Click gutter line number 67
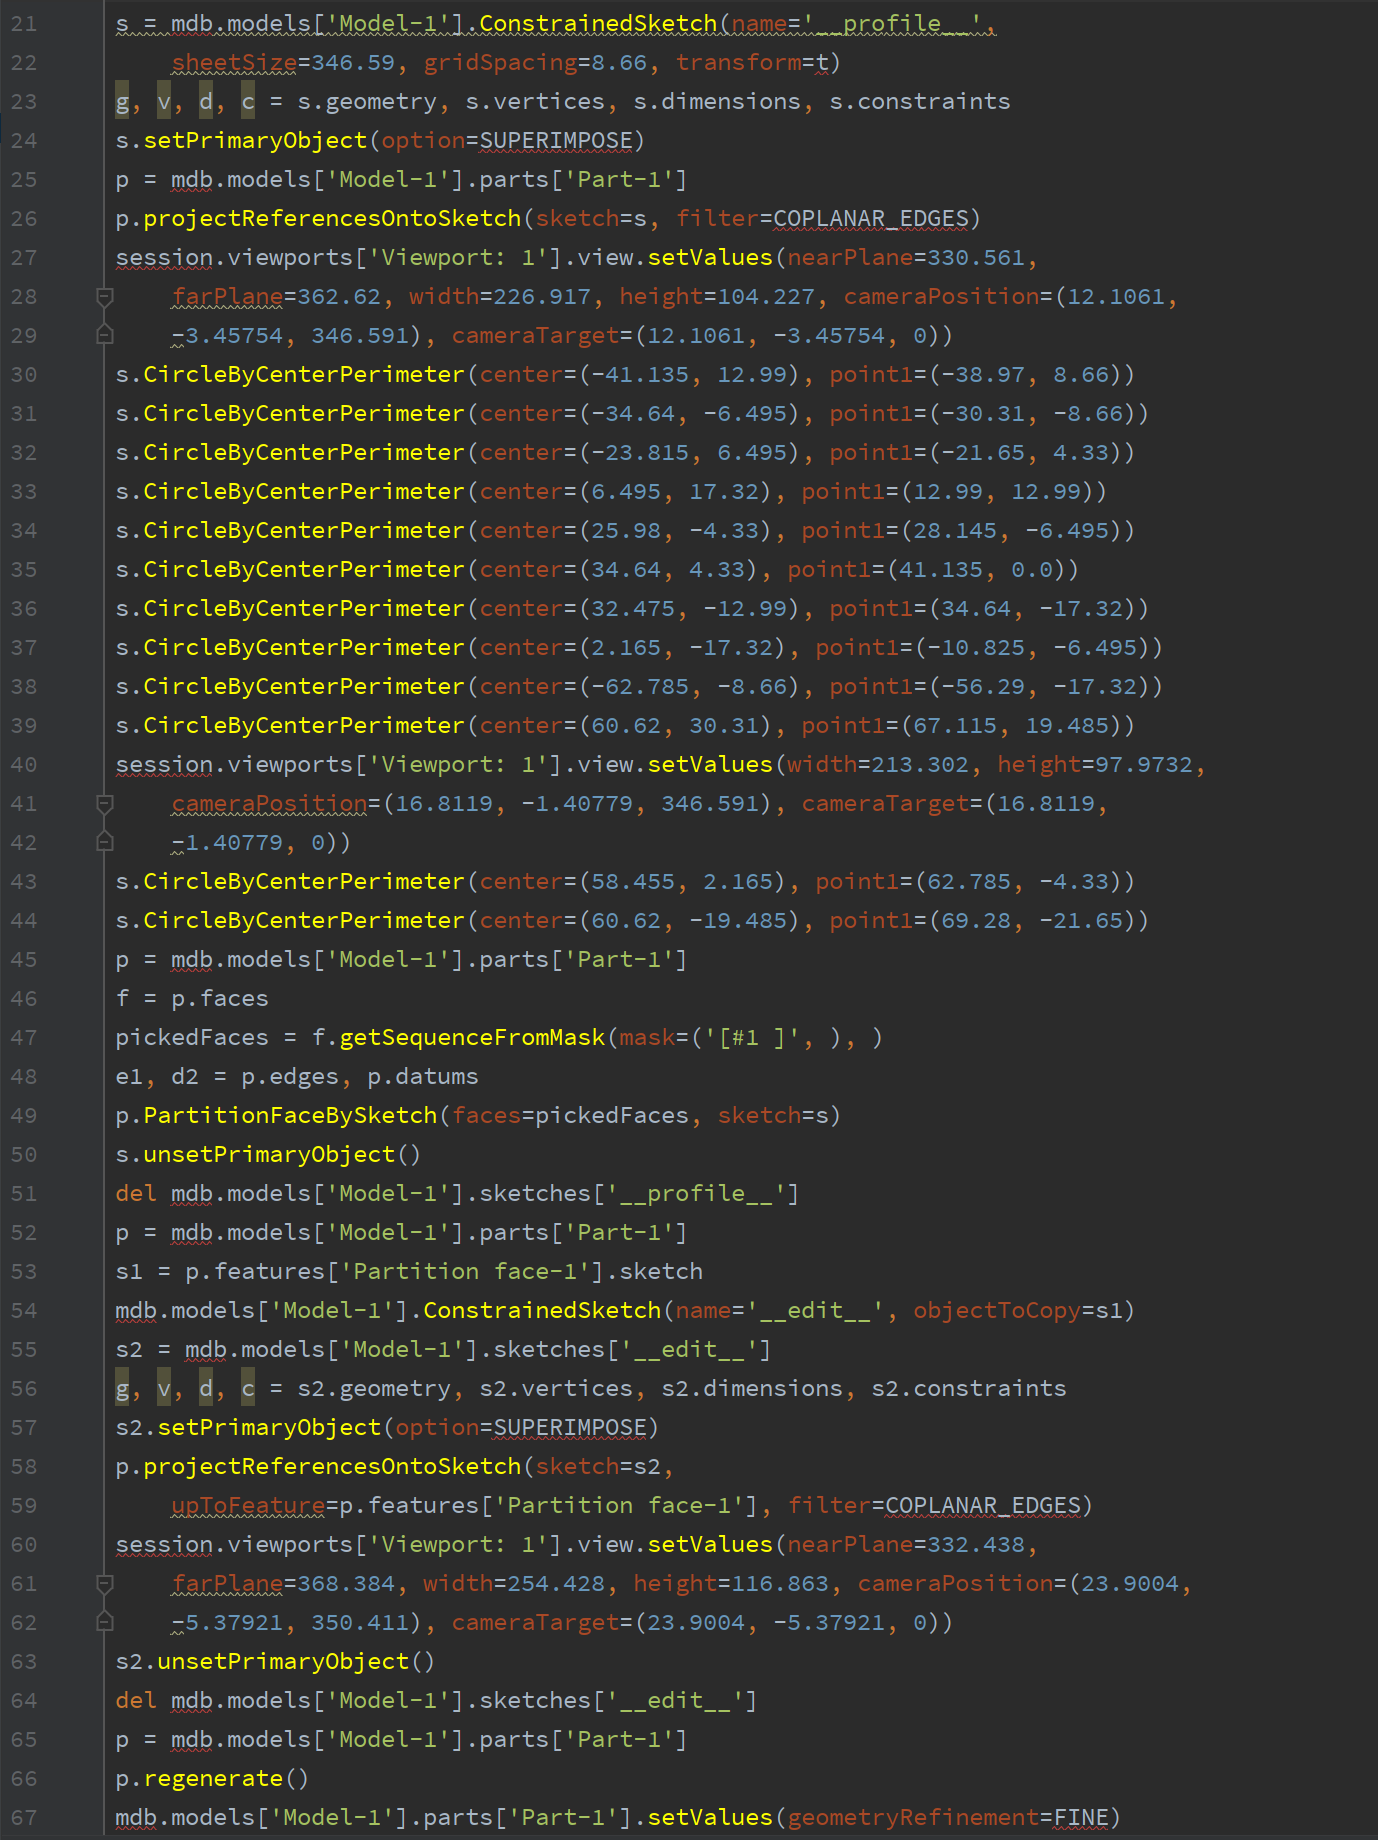The width and height of the screenshot is (1378, 1840). coord(24,1817)
